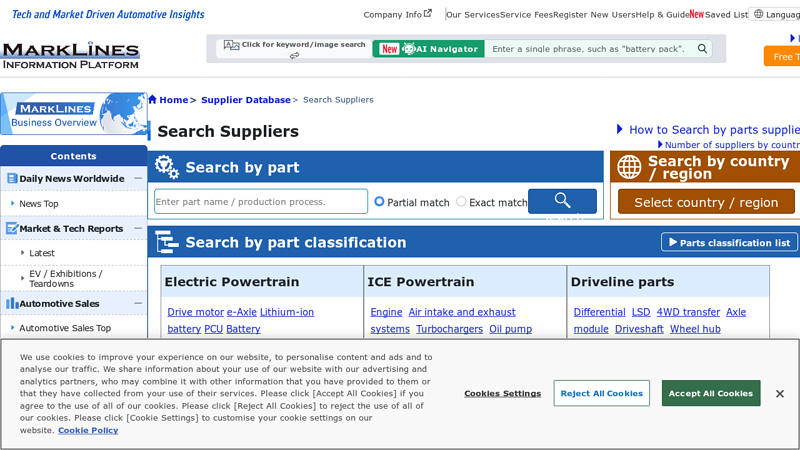This screenshot has width=800, height=450.
Task: Click the Market & Tech Reports icon
Action: (x=12, y=229)
